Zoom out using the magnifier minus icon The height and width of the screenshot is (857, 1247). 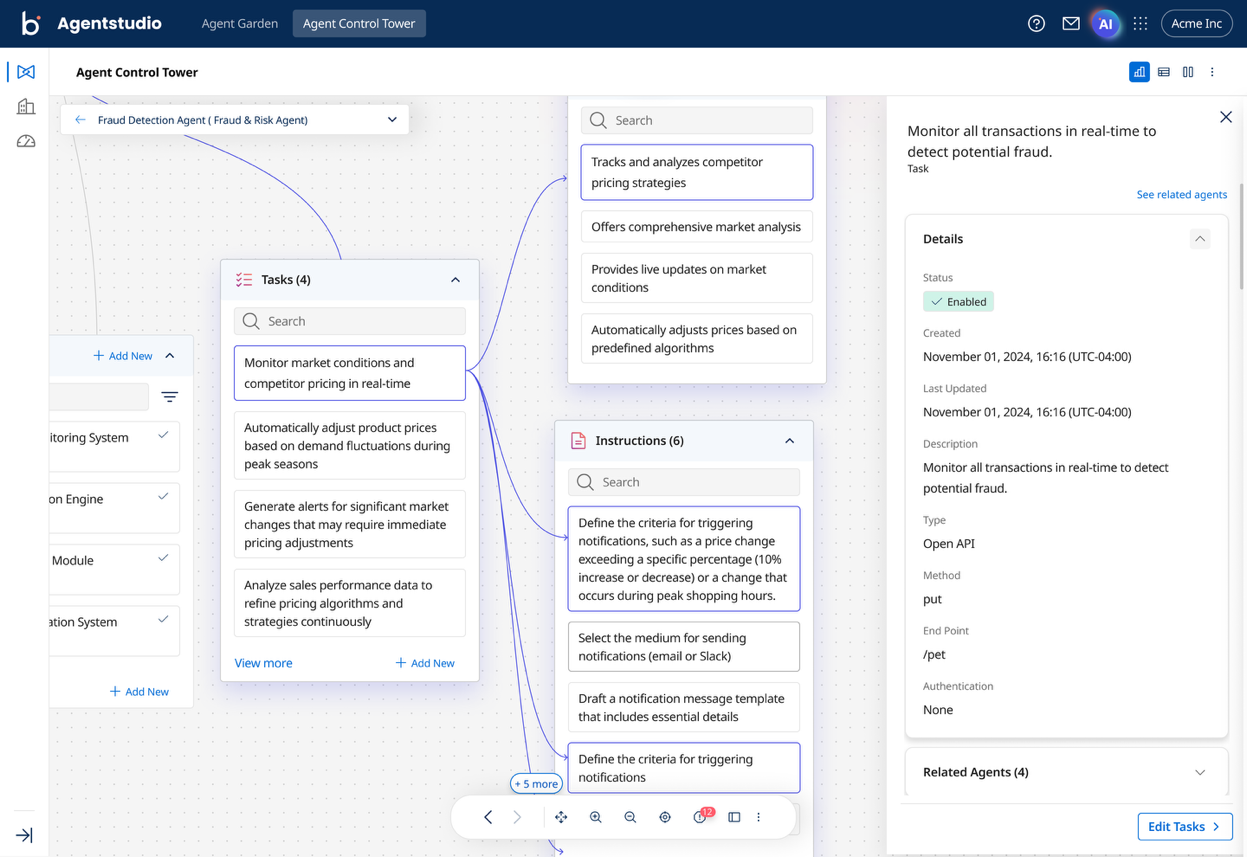[630, 817]
